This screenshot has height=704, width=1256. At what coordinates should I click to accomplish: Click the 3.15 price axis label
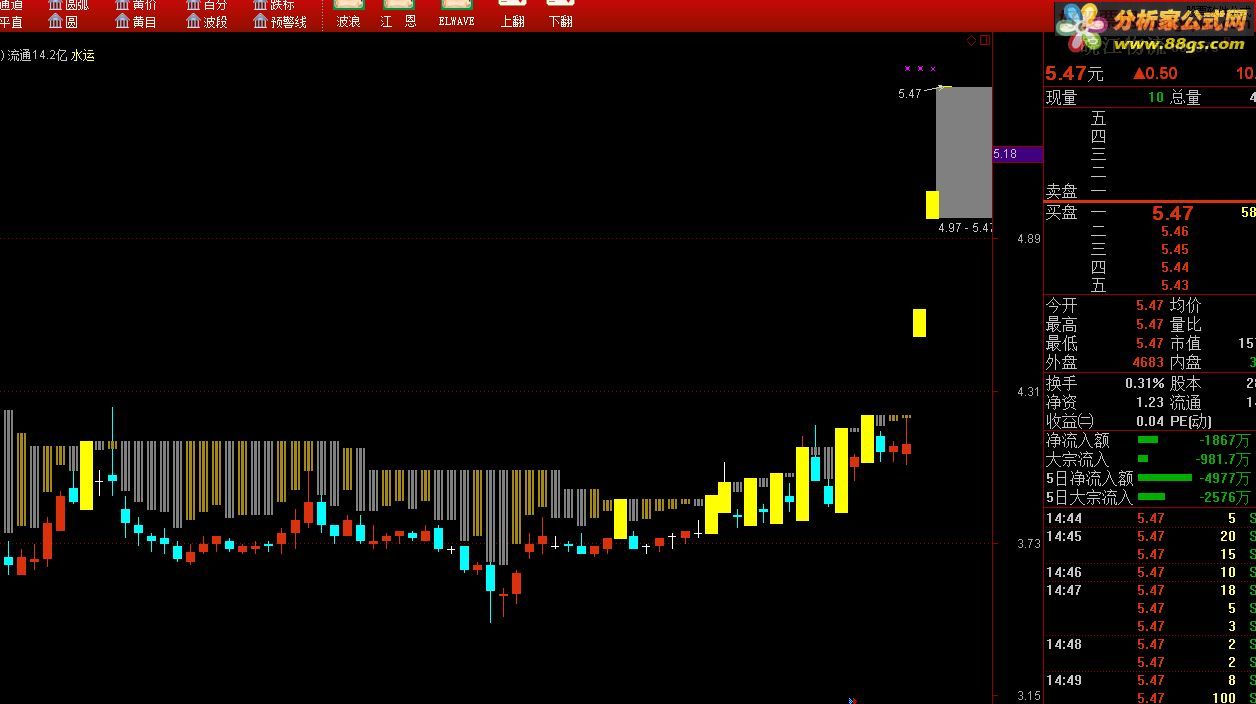click(1028, 696)
